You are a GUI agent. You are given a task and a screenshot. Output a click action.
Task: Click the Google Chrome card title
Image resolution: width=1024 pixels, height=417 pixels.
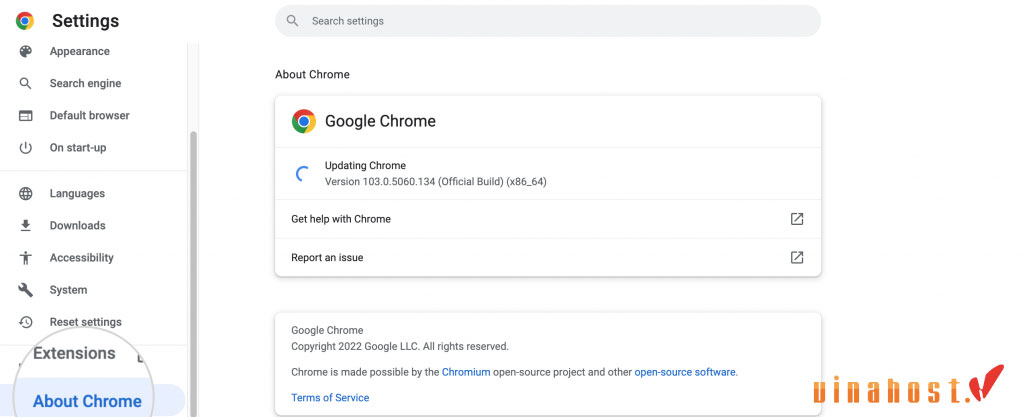pos(380,121)
